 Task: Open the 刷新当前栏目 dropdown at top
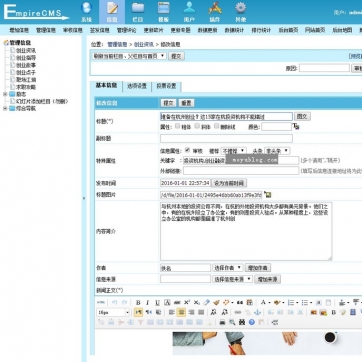click(x=129, y=56)
